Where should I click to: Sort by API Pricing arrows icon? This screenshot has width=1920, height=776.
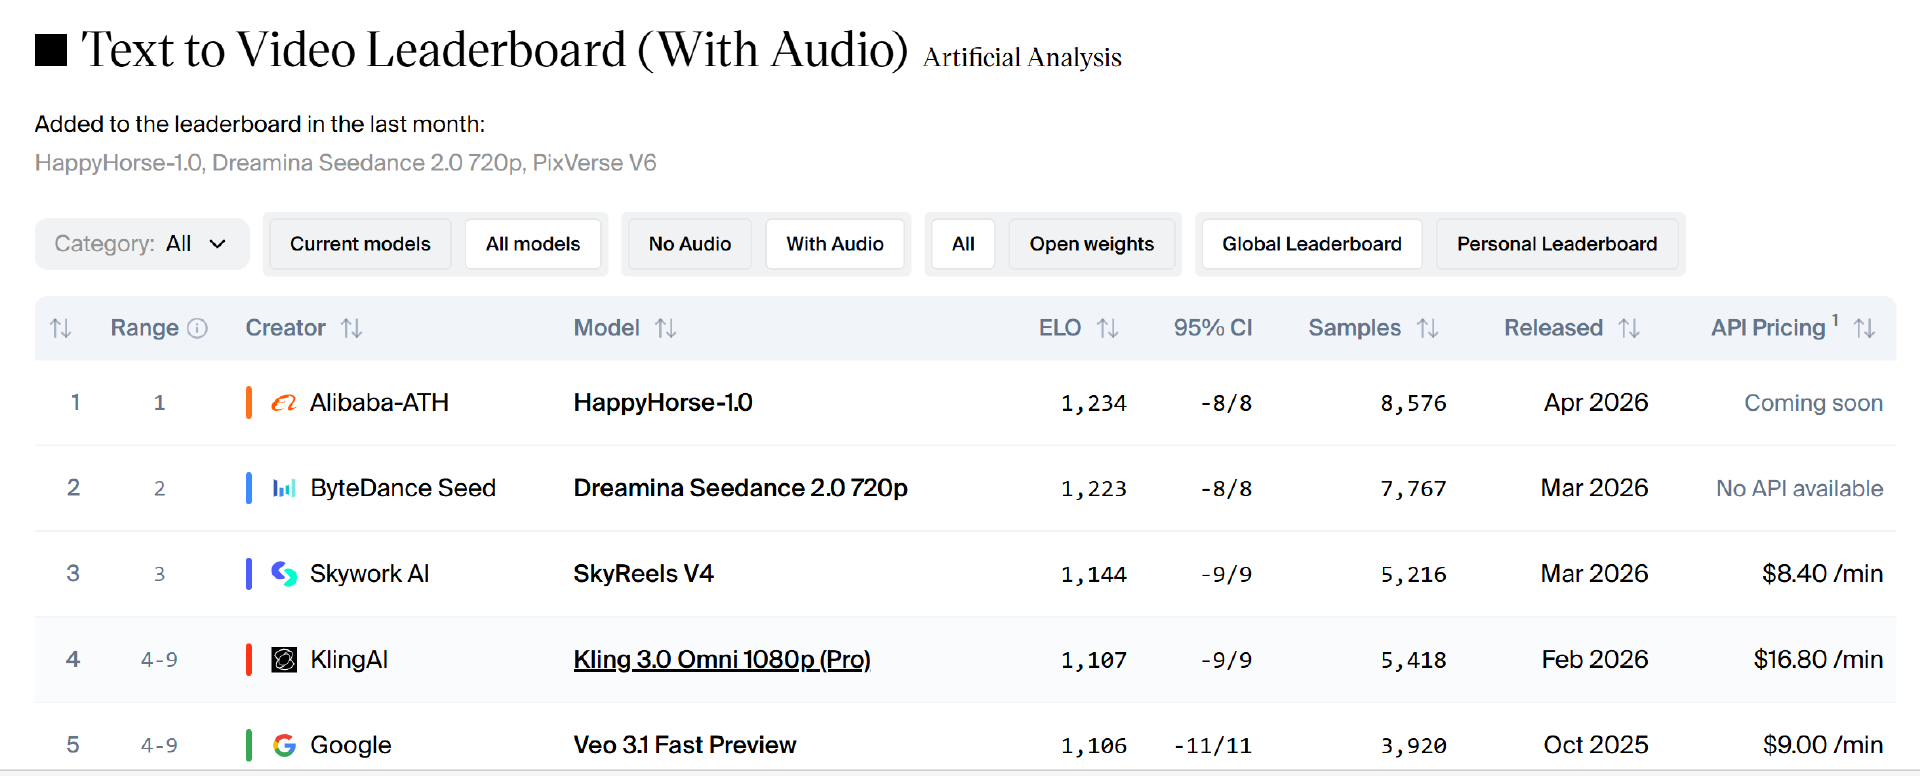pyautogui.click(x=1864, y=328)
